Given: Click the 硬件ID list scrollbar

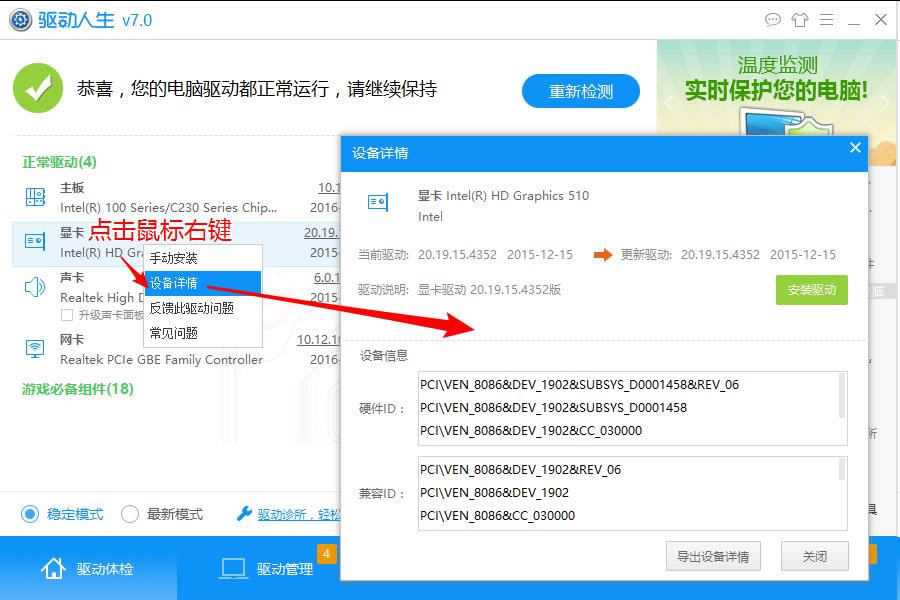Looking at the screenshot, I should pos(842,396).
